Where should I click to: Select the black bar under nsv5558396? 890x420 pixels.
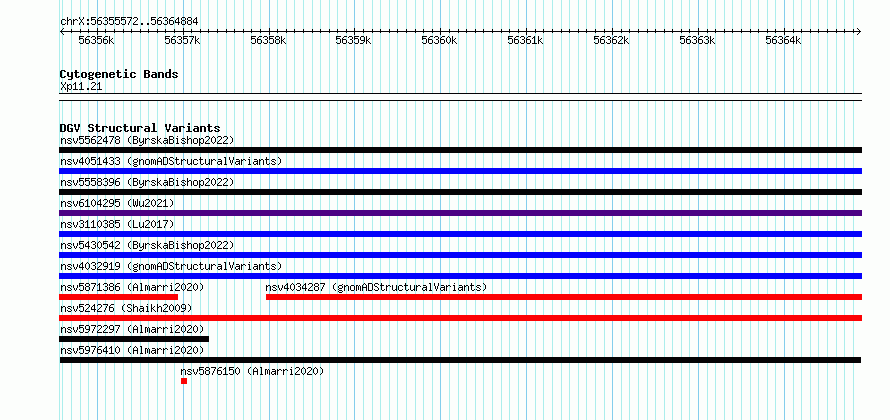click(460, 192)
